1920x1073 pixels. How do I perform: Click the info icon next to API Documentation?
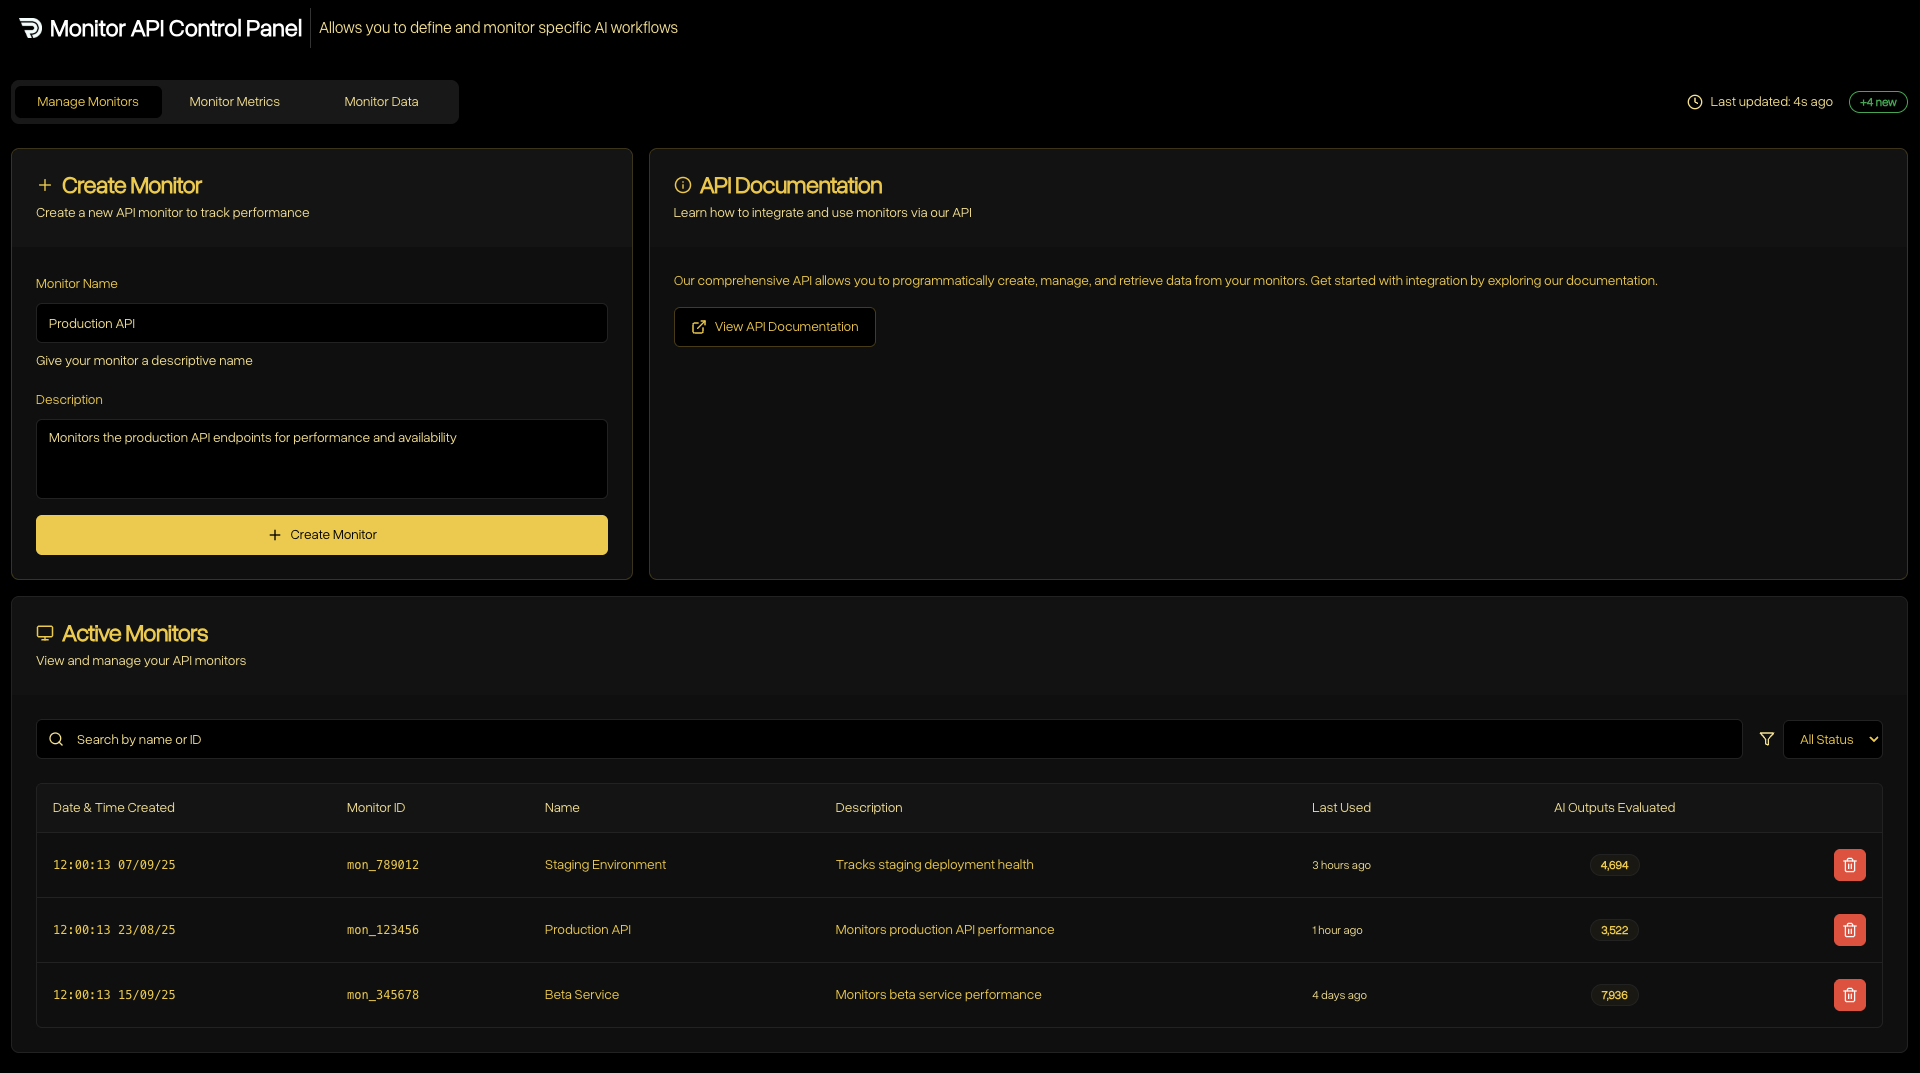coord(682,185)
